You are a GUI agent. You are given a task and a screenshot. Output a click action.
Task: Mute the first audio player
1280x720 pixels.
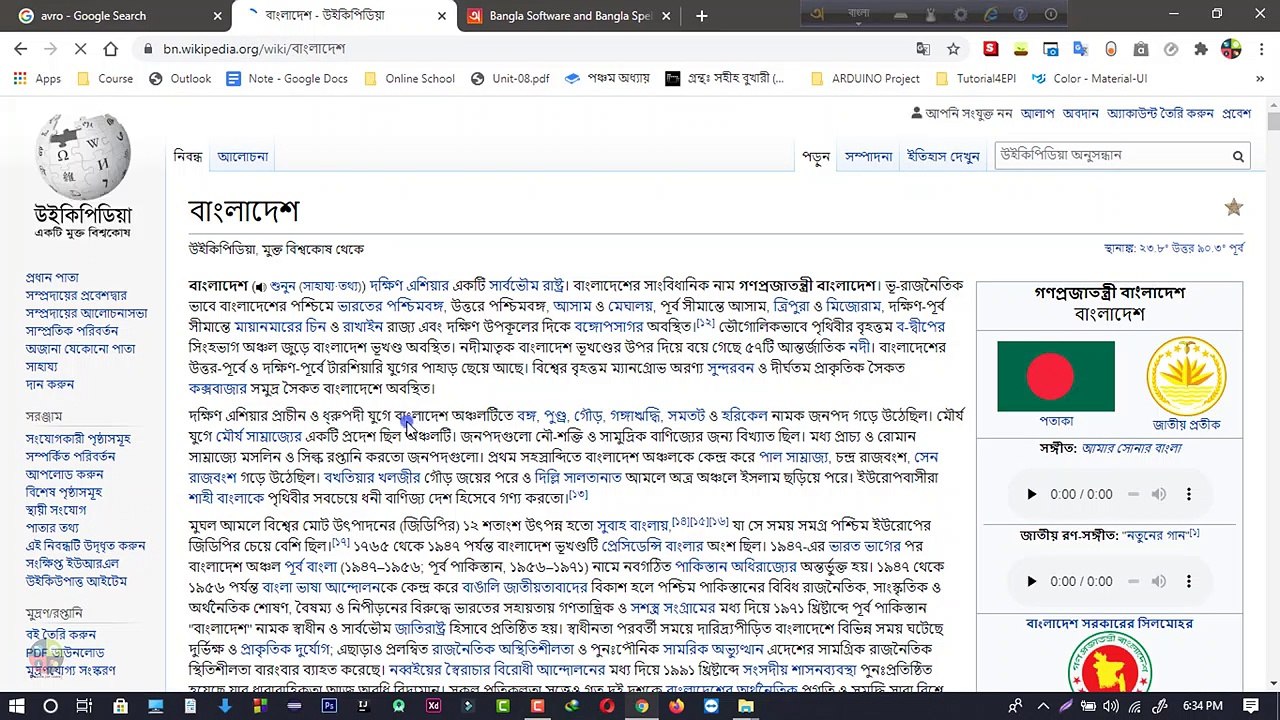click(x=1158, y=494)
